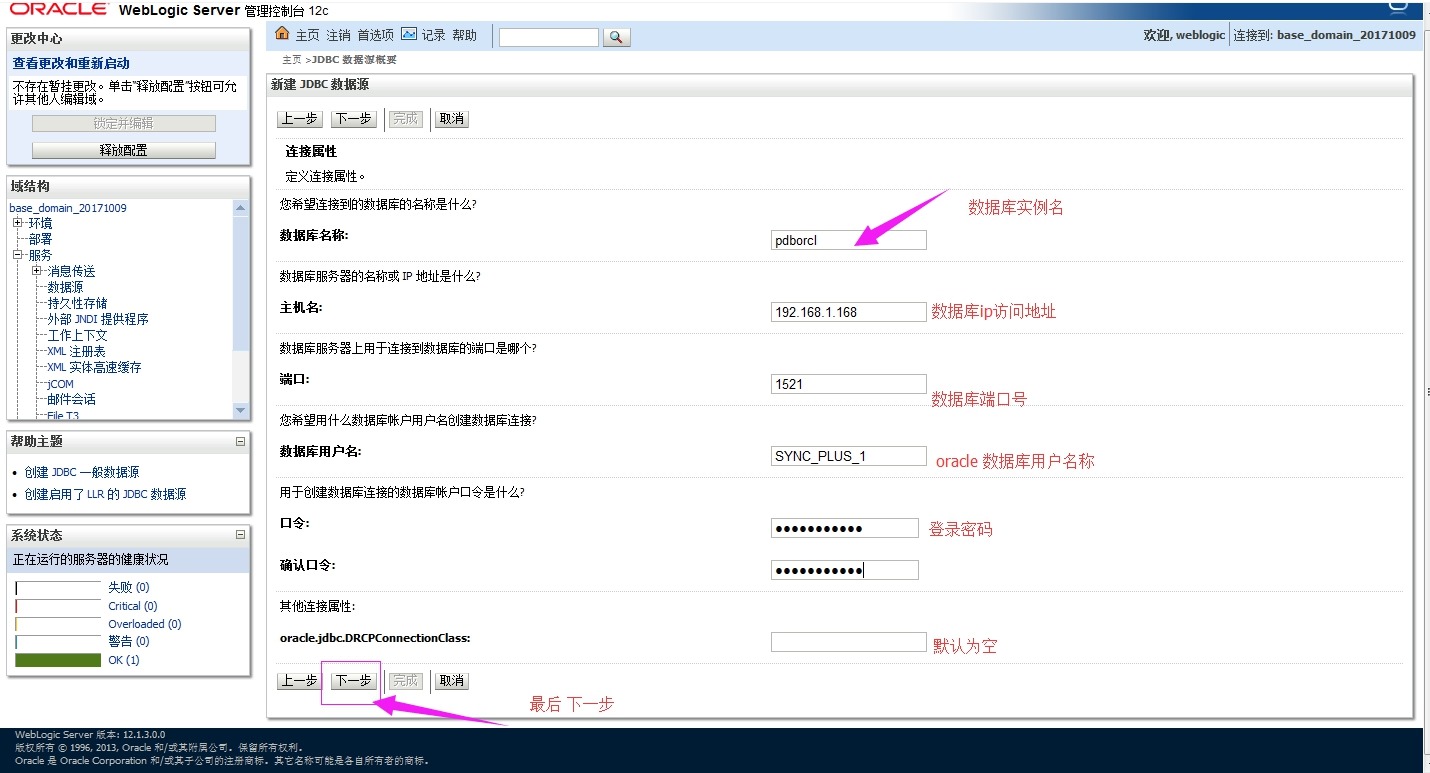Expand the 环境 tree node

click(x=18, y=223)
